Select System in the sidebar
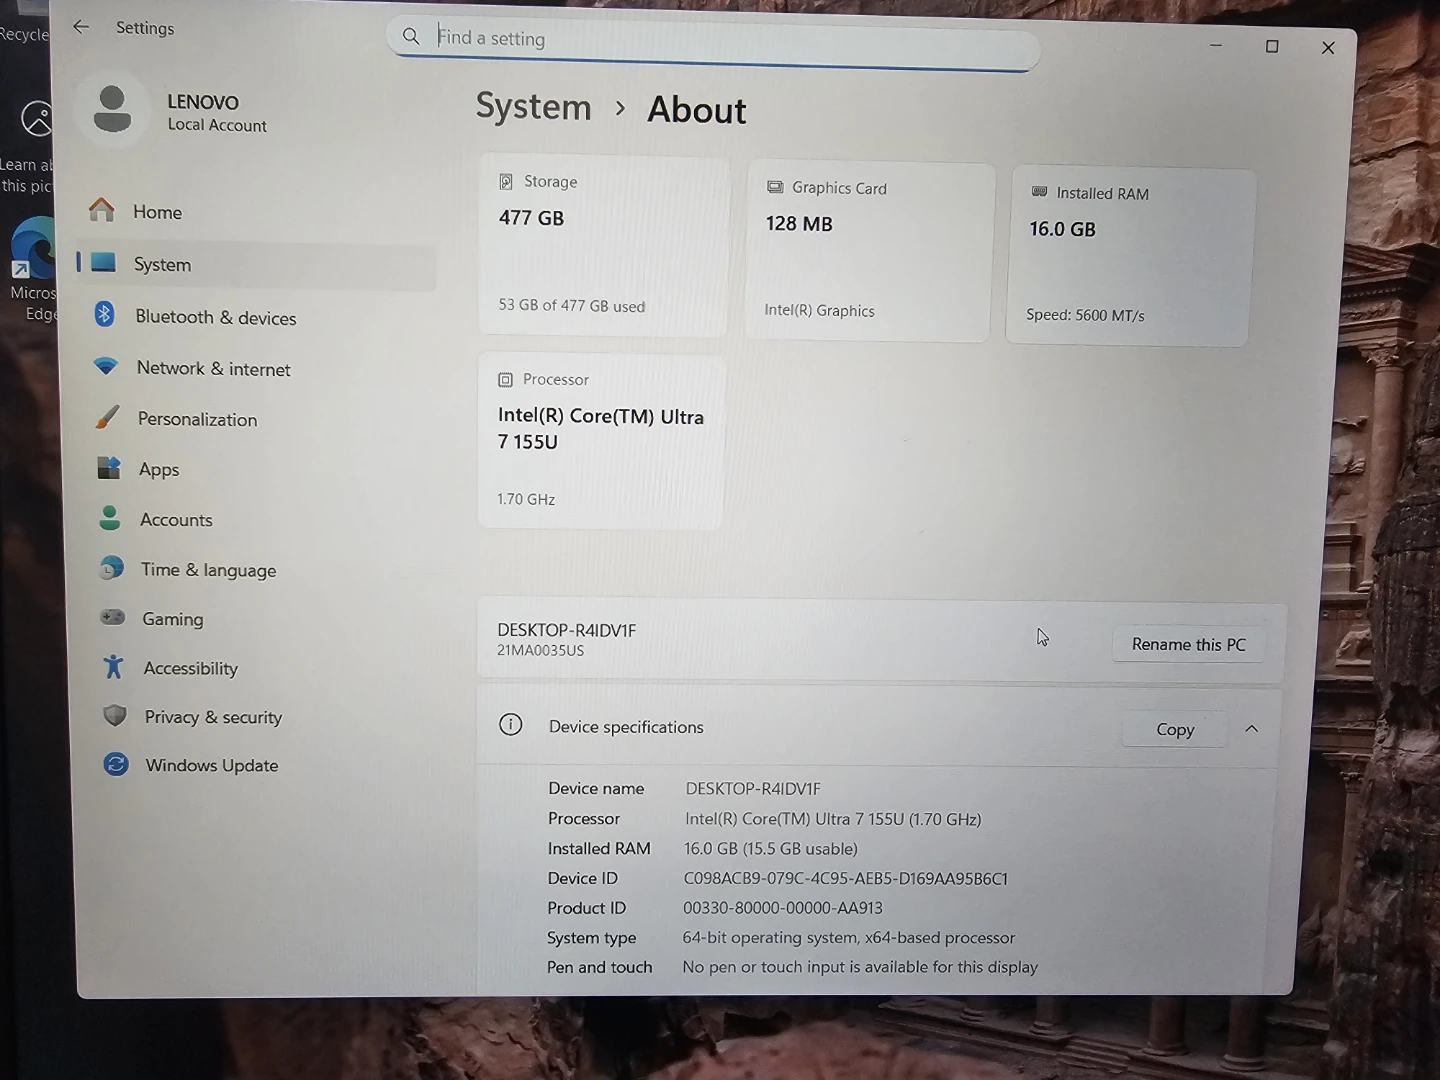1440x1080 pixels. click(256, 264)
